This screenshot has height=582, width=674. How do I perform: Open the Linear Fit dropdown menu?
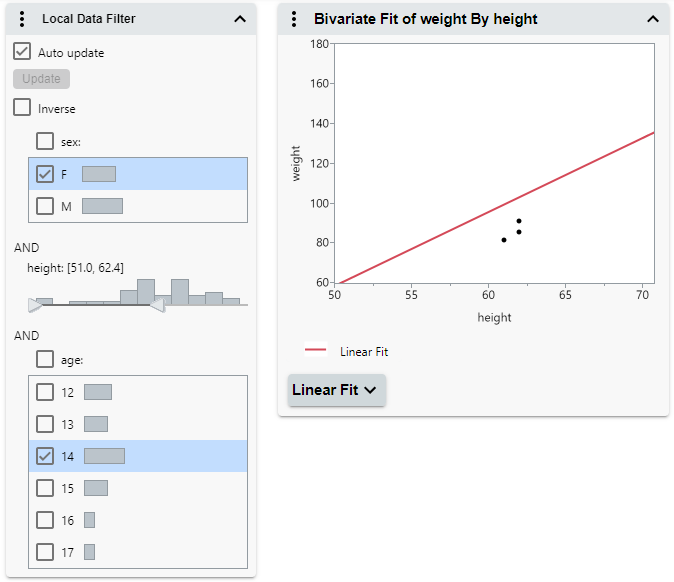point(335,390)
